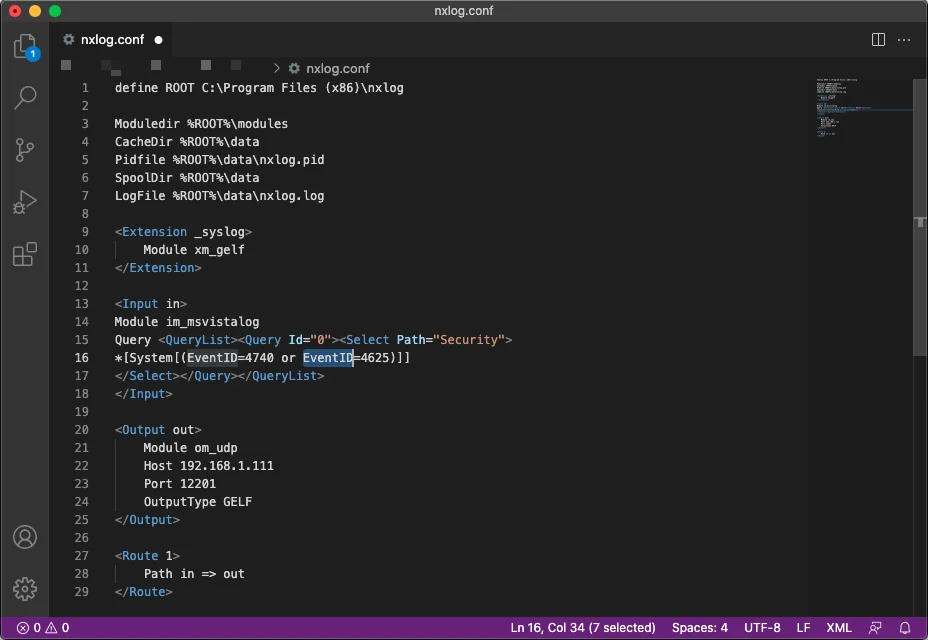
Task: Change end of line sequence LF
Action: (x=803, y=628)
